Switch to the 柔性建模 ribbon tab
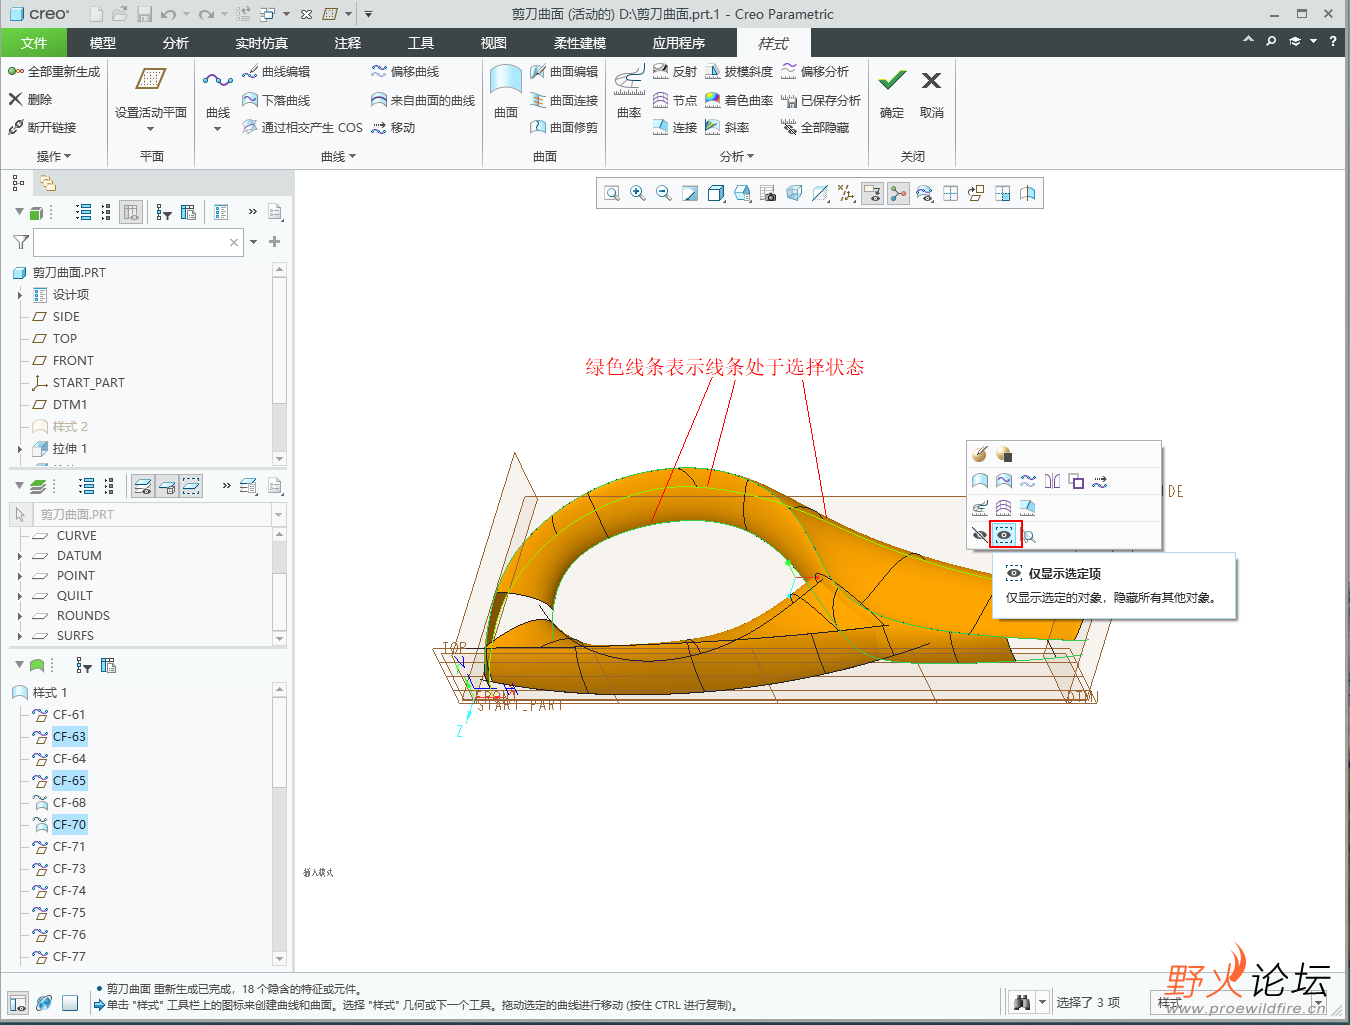This screenshot has height=1025, width=1350. click(580, 43)
